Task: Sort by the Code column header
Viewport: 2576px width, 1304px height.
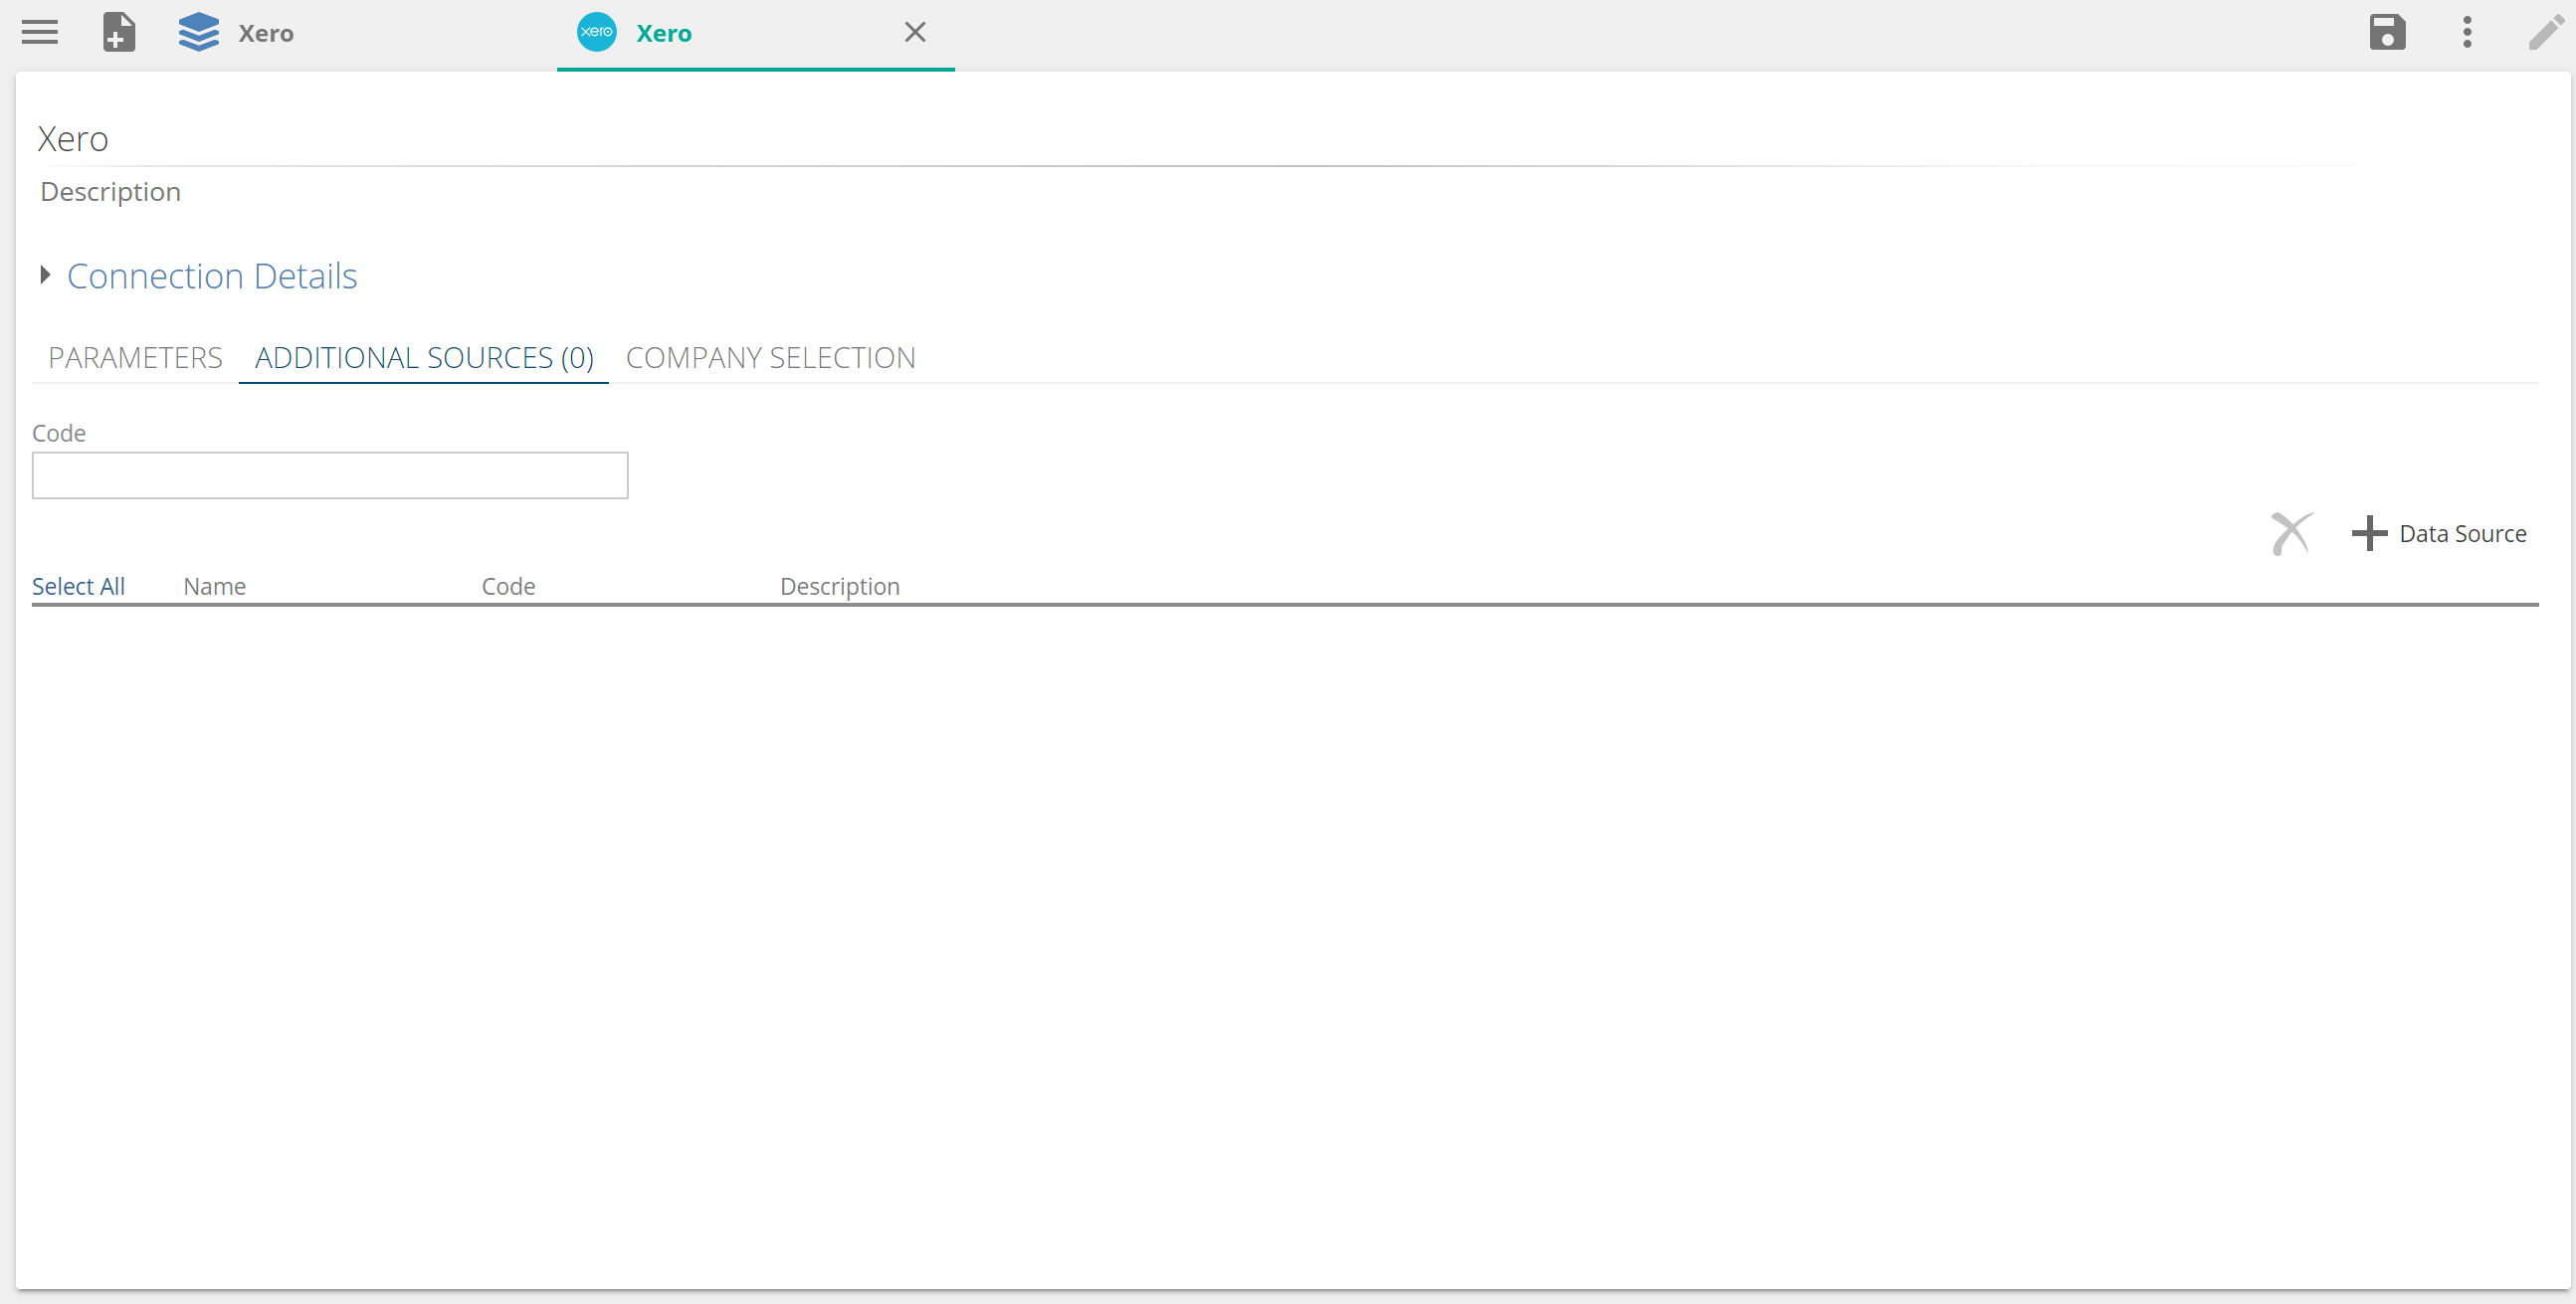Action: point(508,586)
